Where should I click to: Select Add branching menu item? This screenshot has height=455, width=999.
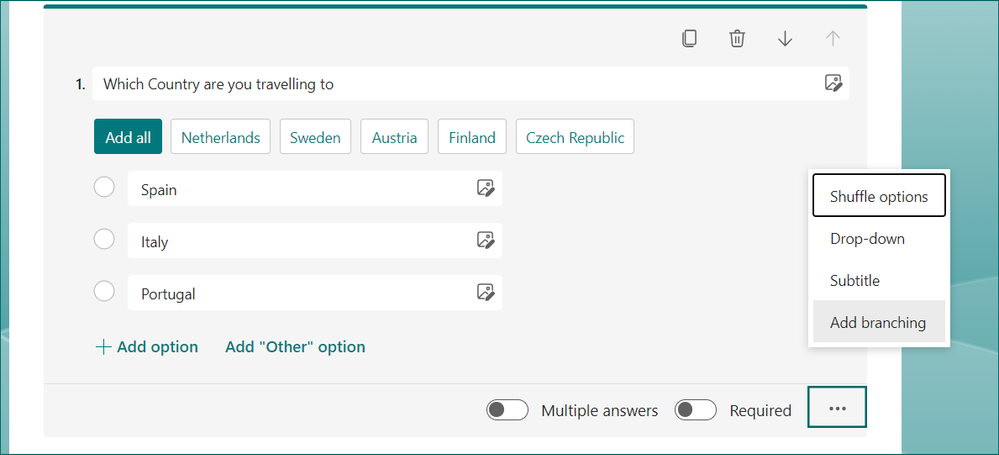pyautogui.click(x=878, y=323)
